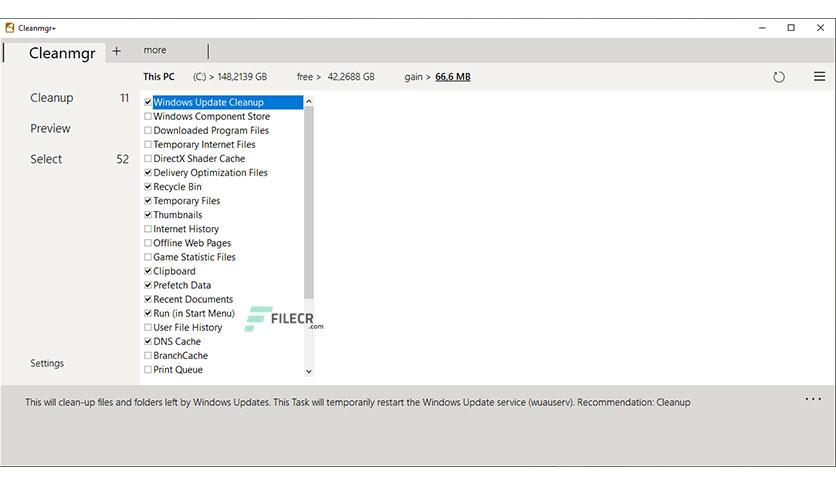Check Windows Component Store checkbox
The image size is (836, 484).
click(x=148, y=116)
